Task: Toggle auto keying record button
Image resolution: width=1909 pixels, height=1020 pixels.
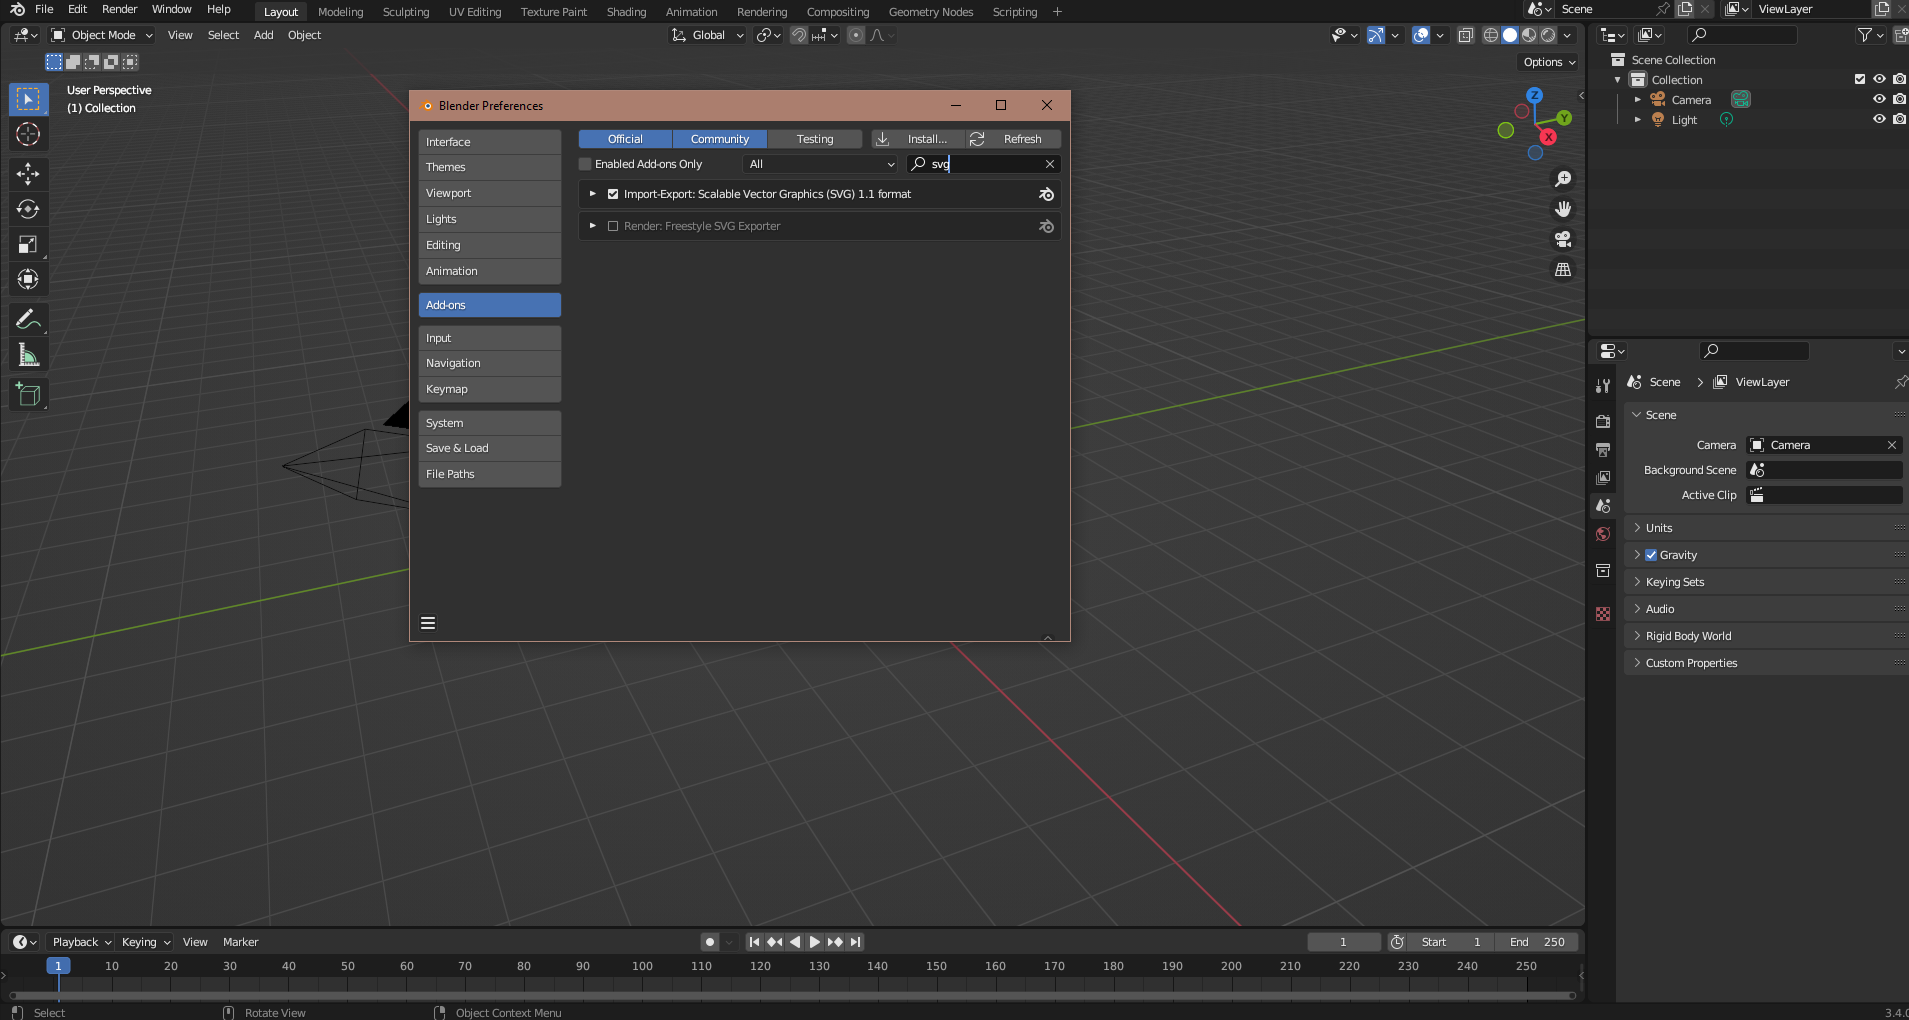Action: pos(710,942)
